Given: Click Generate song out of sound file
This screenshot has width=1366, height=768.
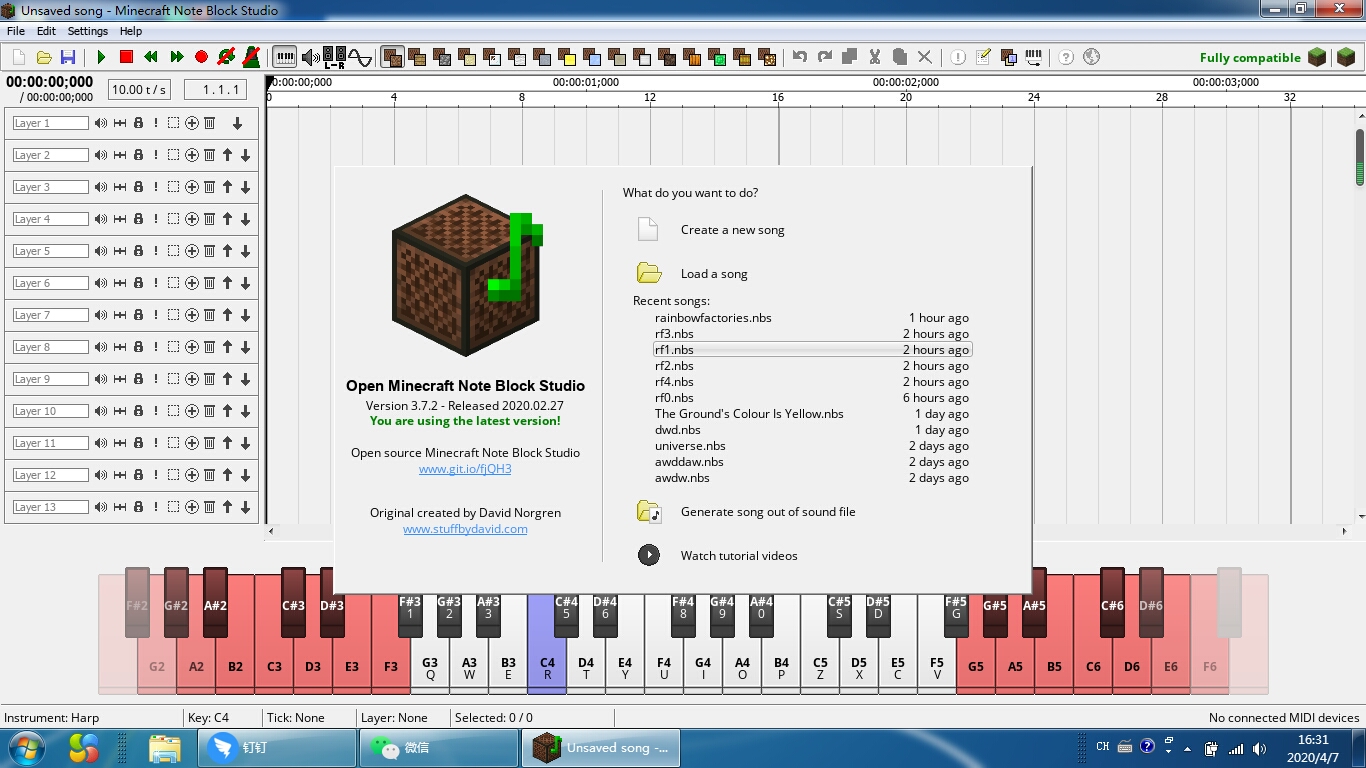Looking at the screenshot, I should coord(768,512).
